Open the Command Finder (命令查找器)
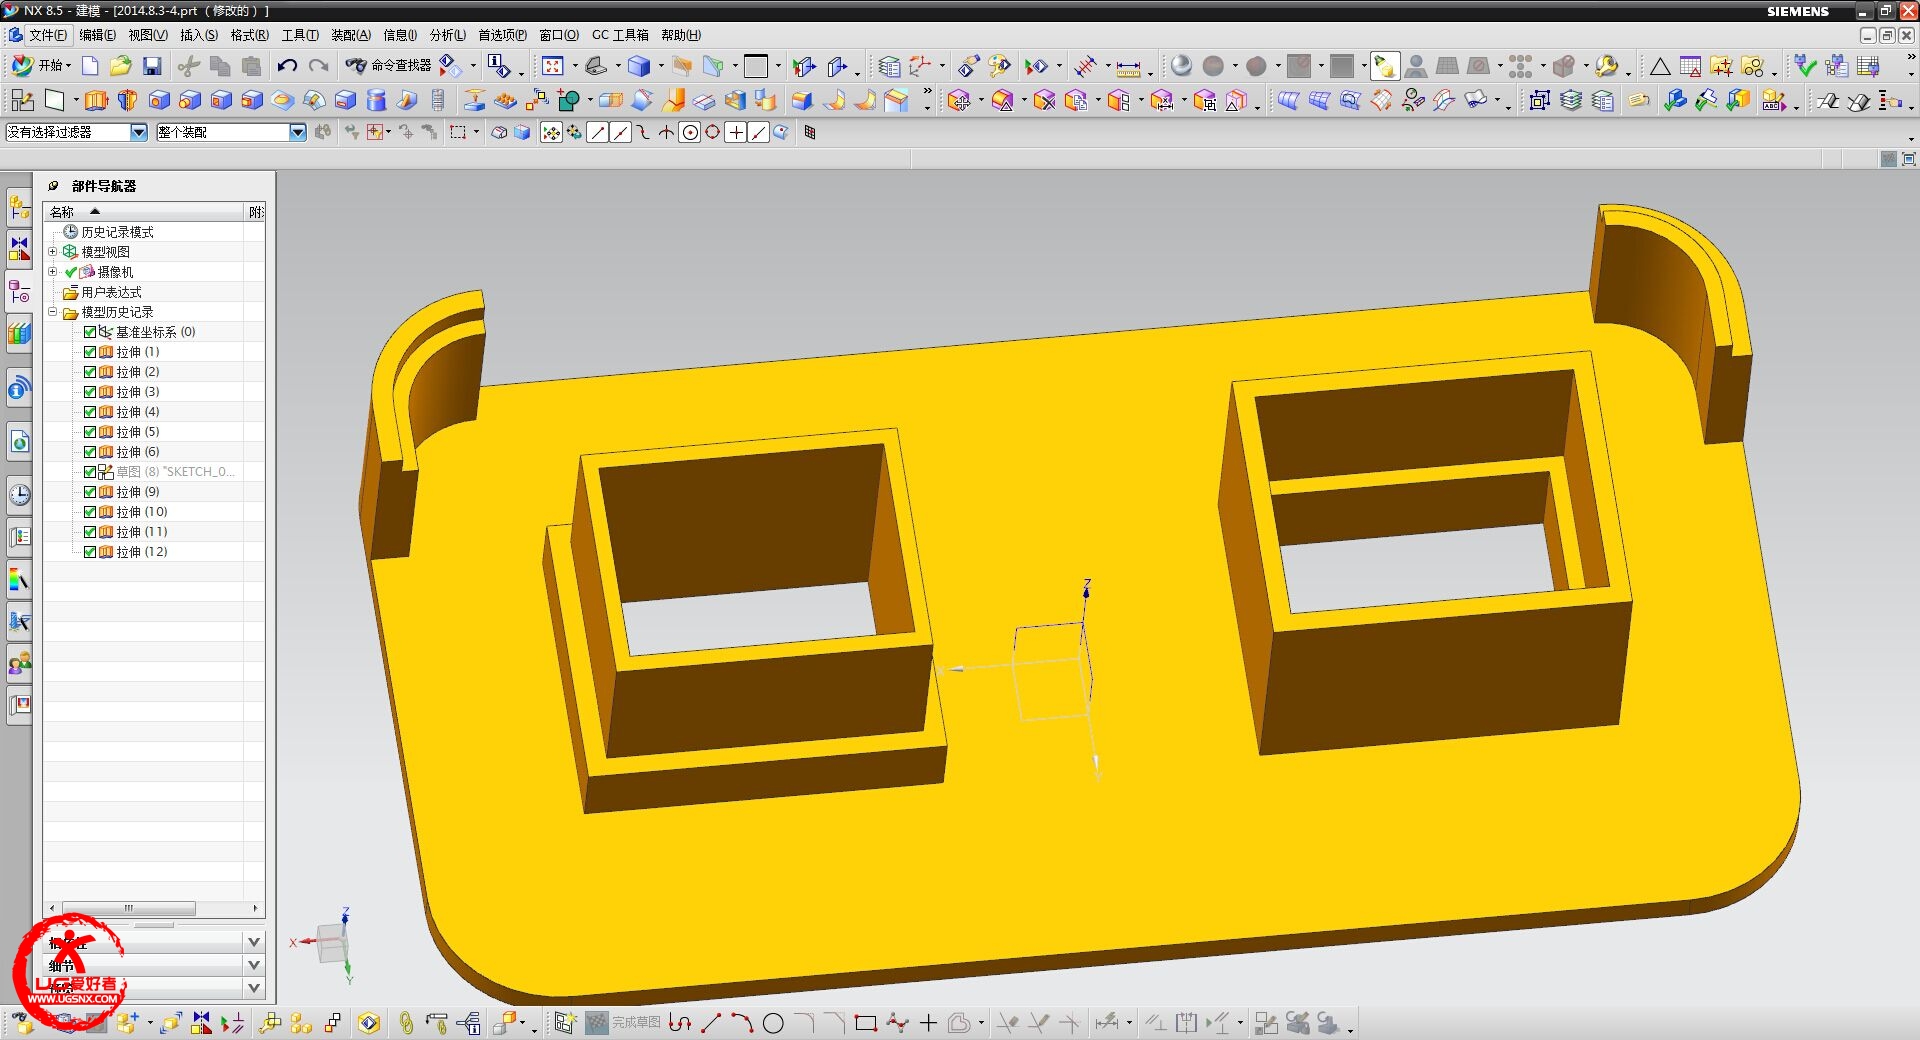The width and height of the screenshot is (1920, 1040). [388, 66]
